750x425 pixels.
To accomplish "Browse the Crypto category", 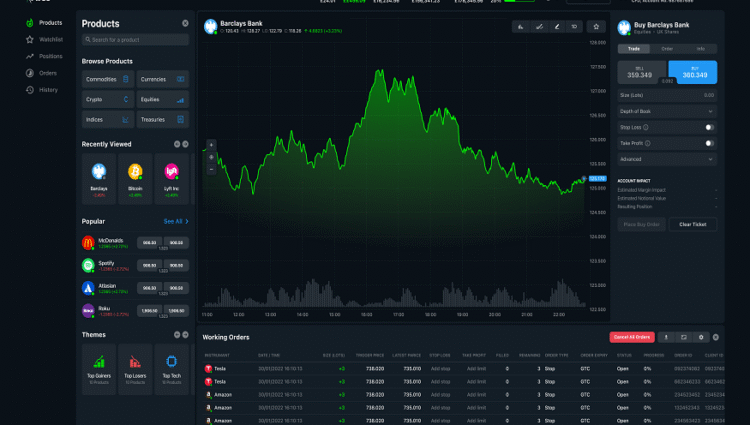I will tap(108, 99).
